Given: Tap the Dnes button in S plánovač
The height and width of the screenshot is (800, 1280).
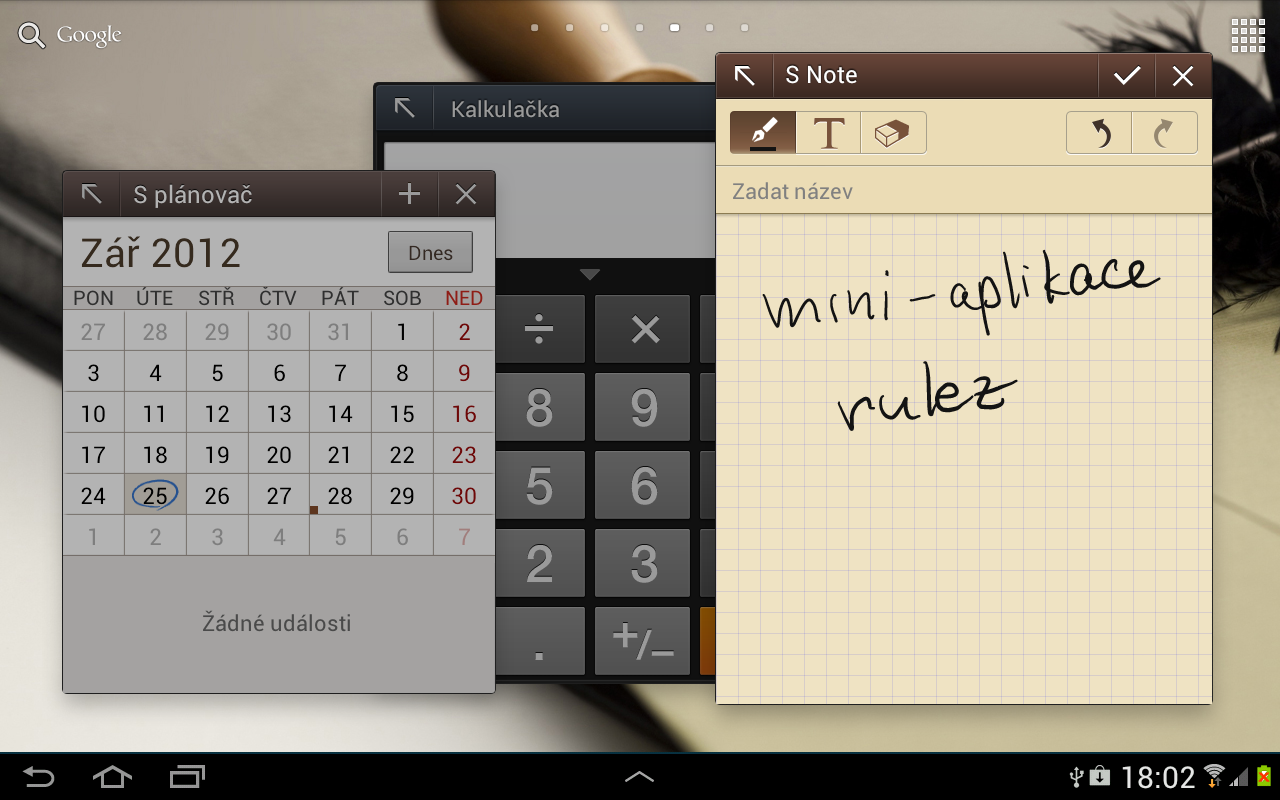Looking at the screenshot, I should (430, 252).
